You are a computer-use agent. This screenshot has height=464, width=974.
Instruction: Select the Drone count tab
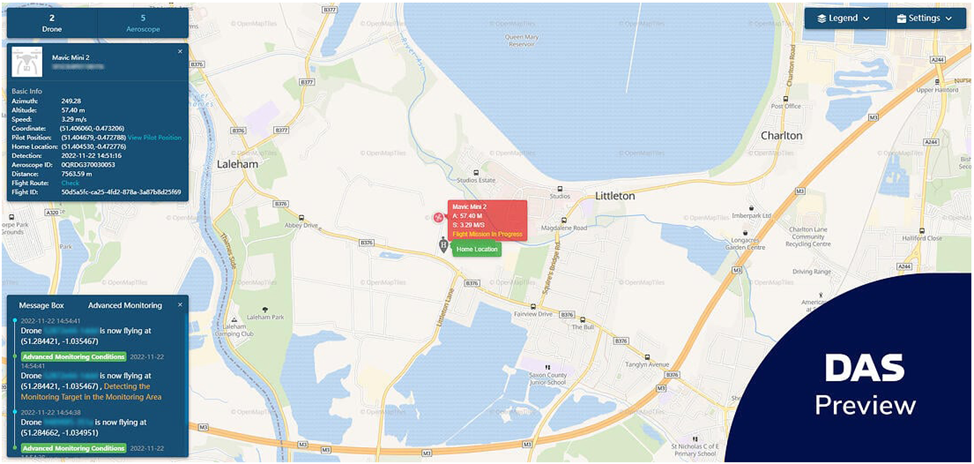(52, 23)
